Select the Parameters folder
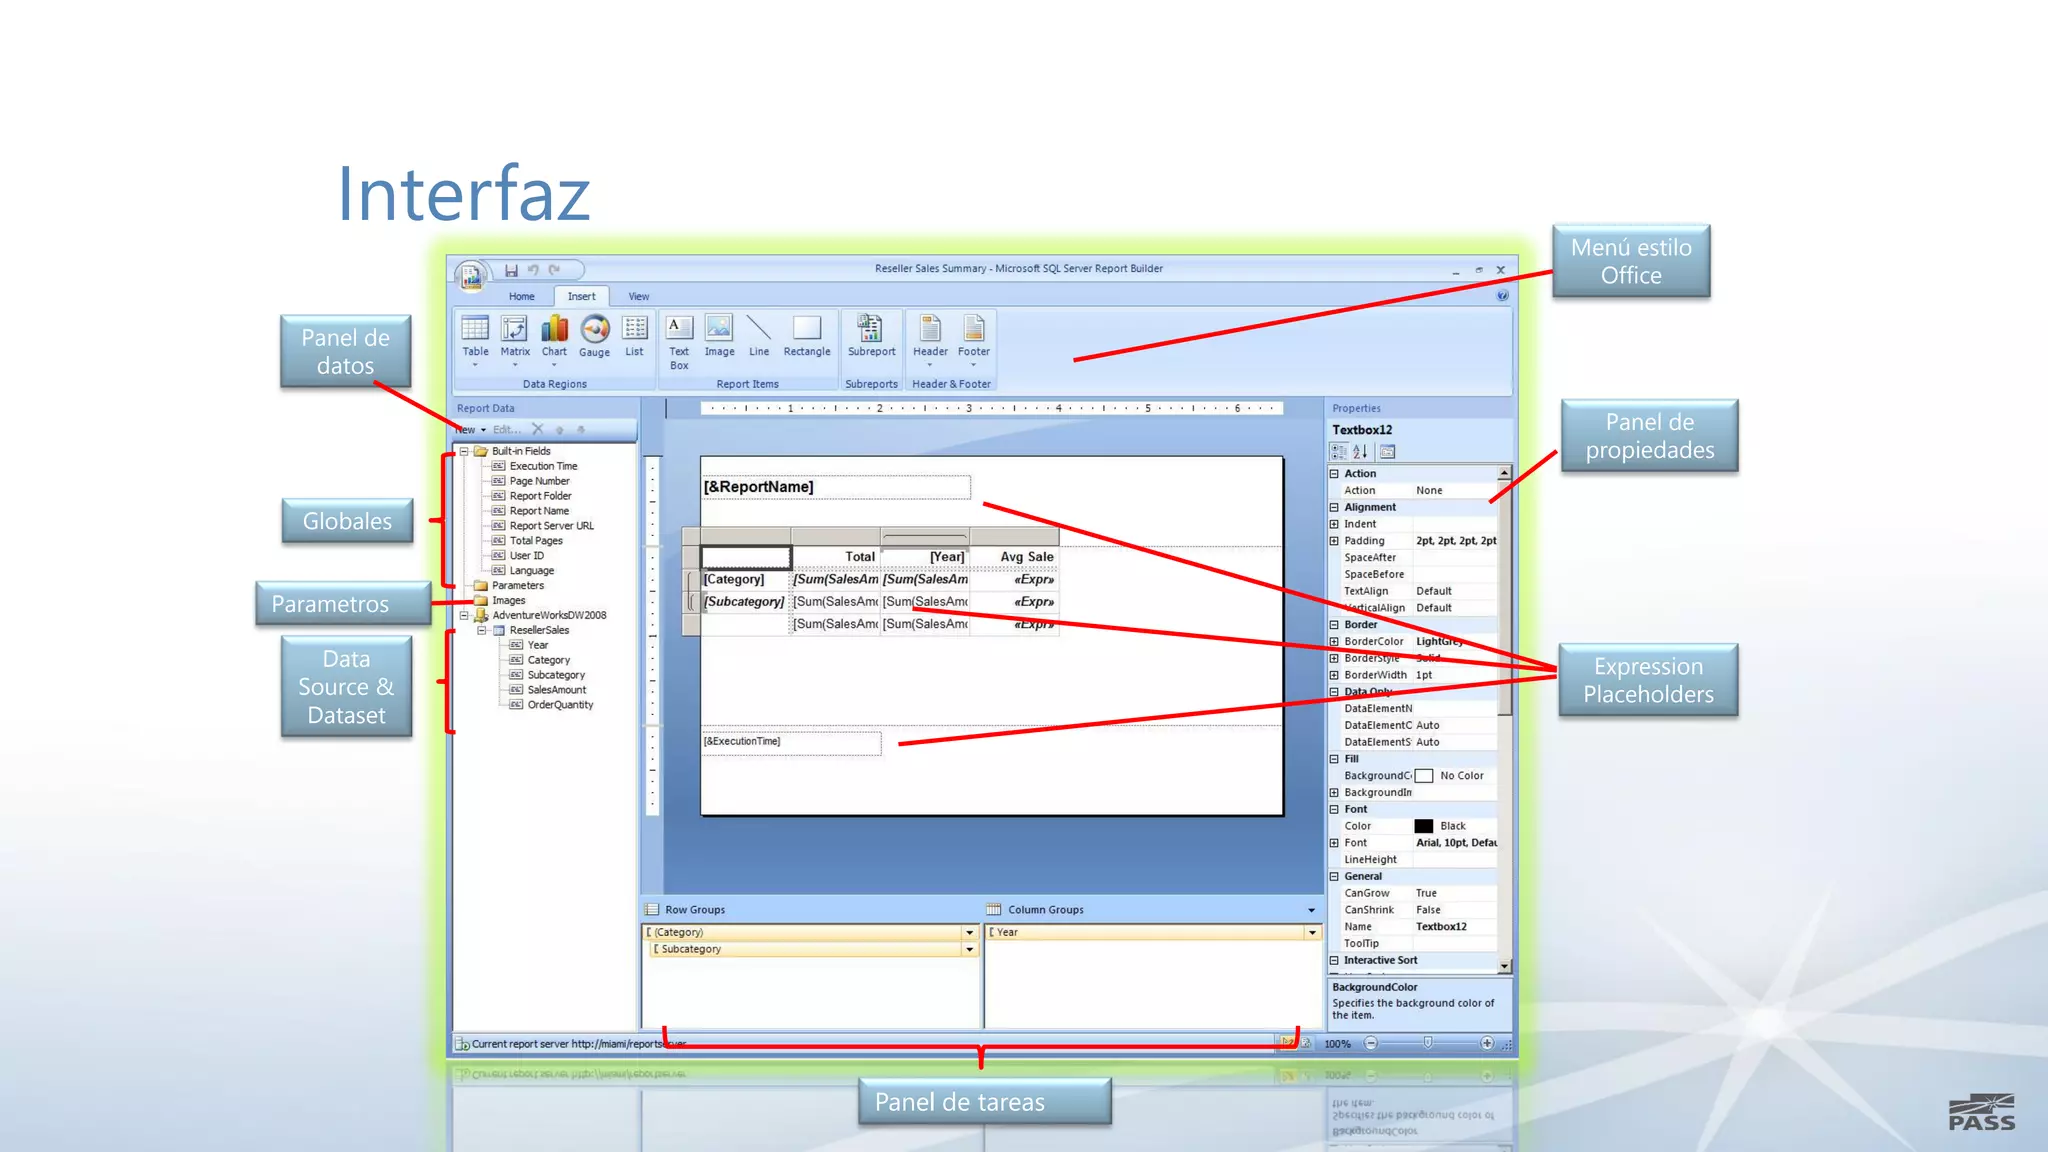 518,586
